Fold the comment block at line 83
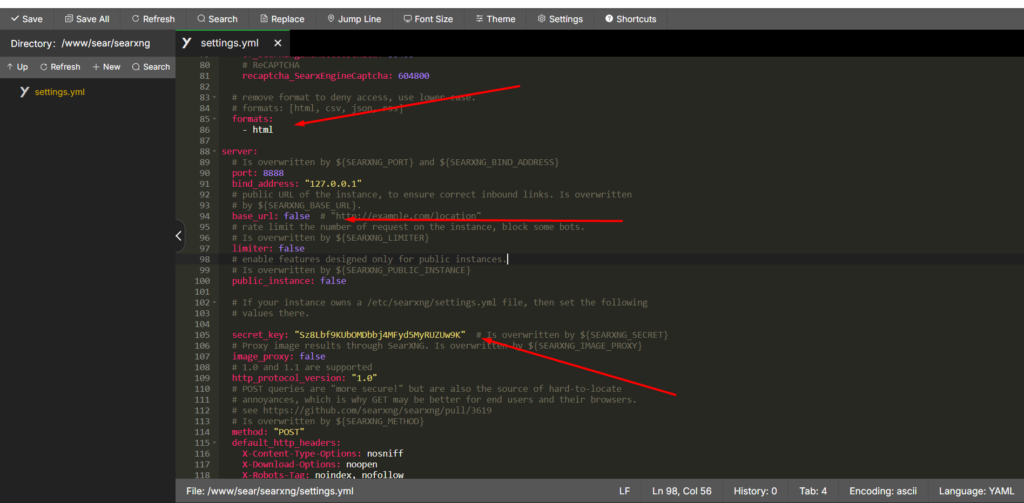1024x503 pixels. [215, 97]
